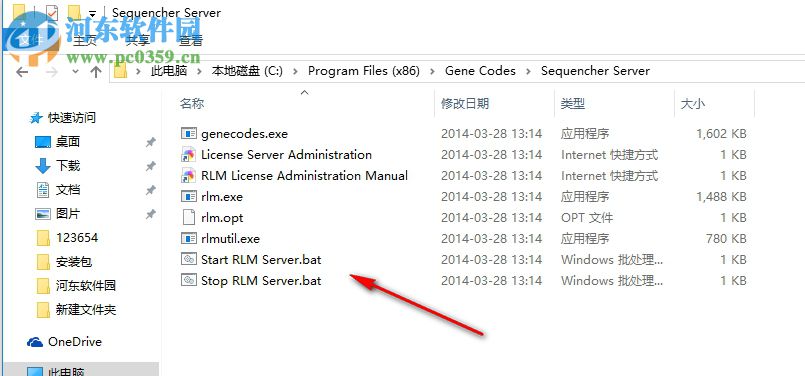Open the recent locations dropdown arrow
This screenshot has height=376, width=805.
[x=75, y=71]
